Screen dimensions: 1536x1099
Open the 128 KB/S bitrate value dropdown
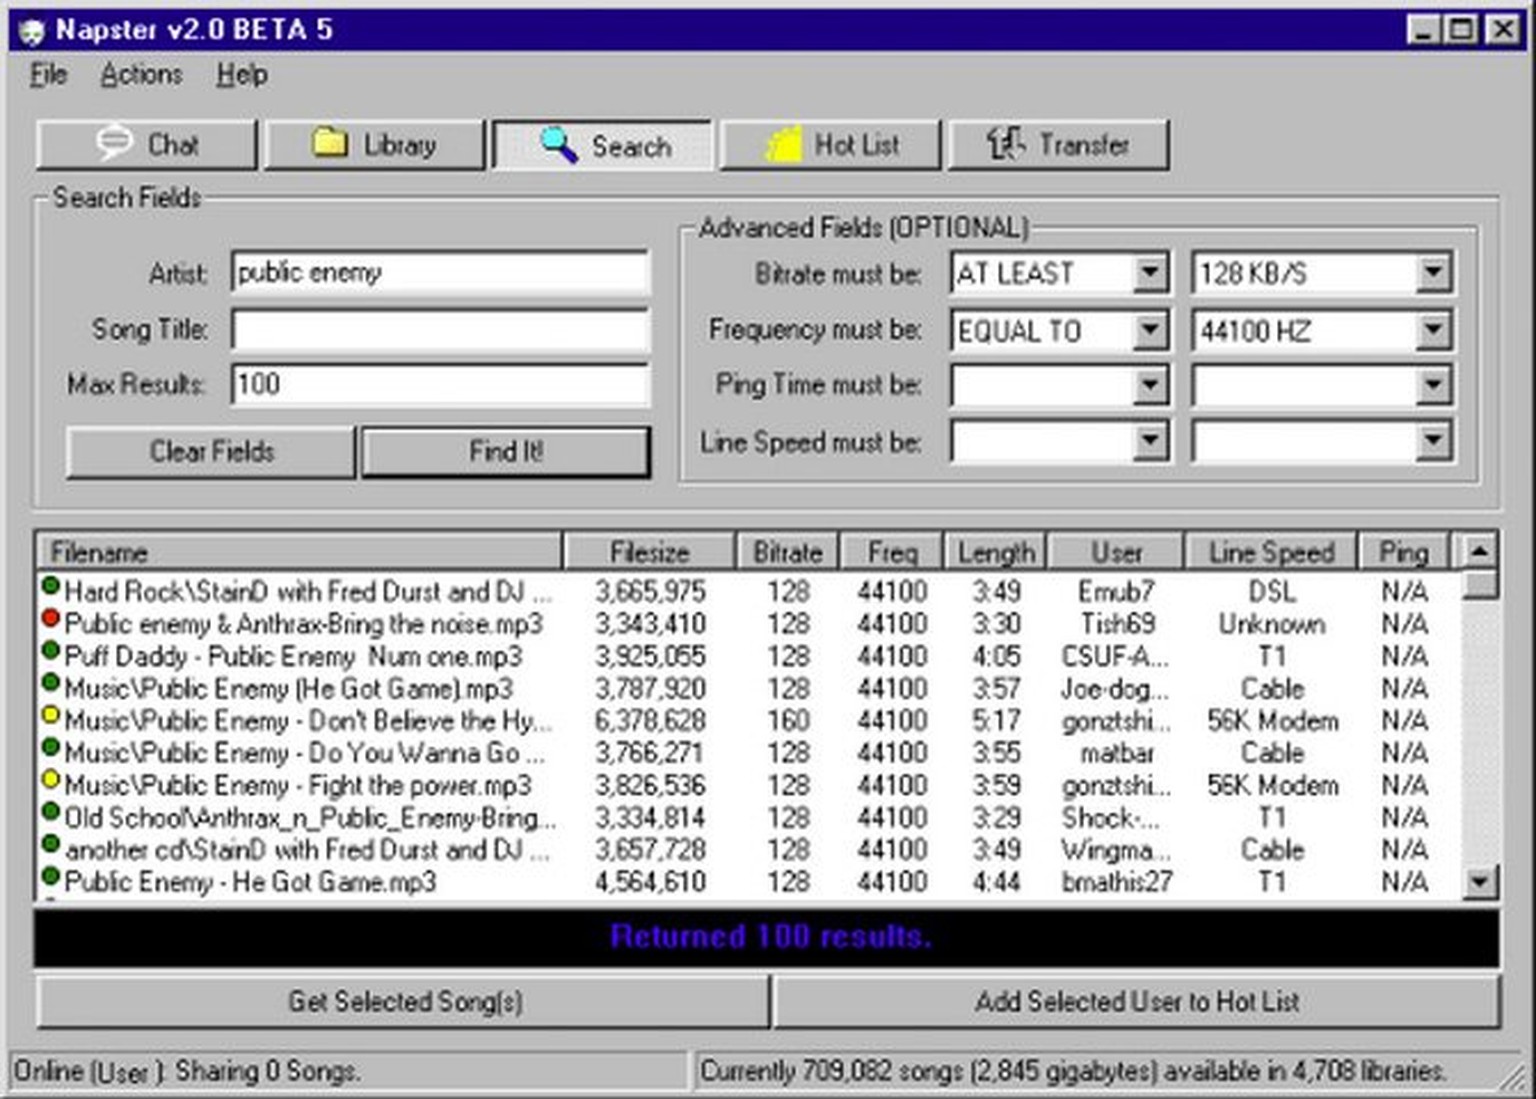(1433, 273)
